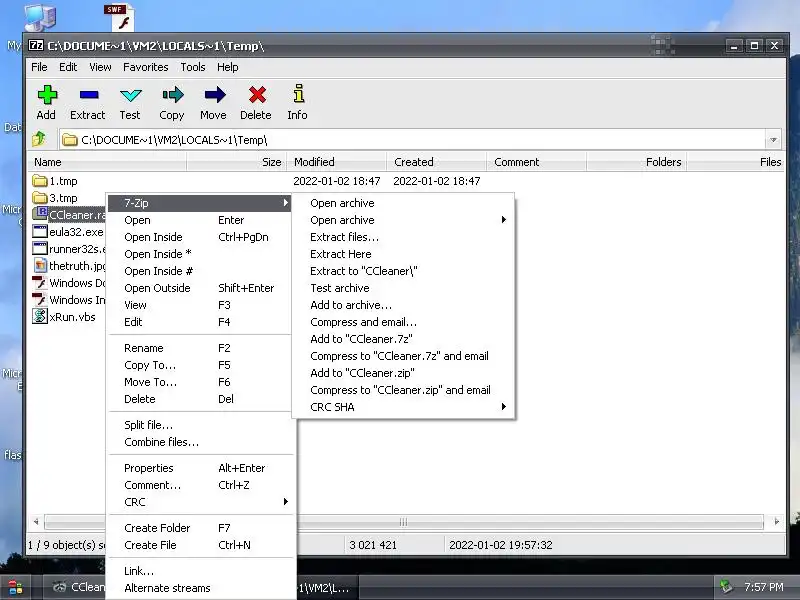Select the runner32s file icon
This screenshot has width=800, height=600.
coord(40,248)
